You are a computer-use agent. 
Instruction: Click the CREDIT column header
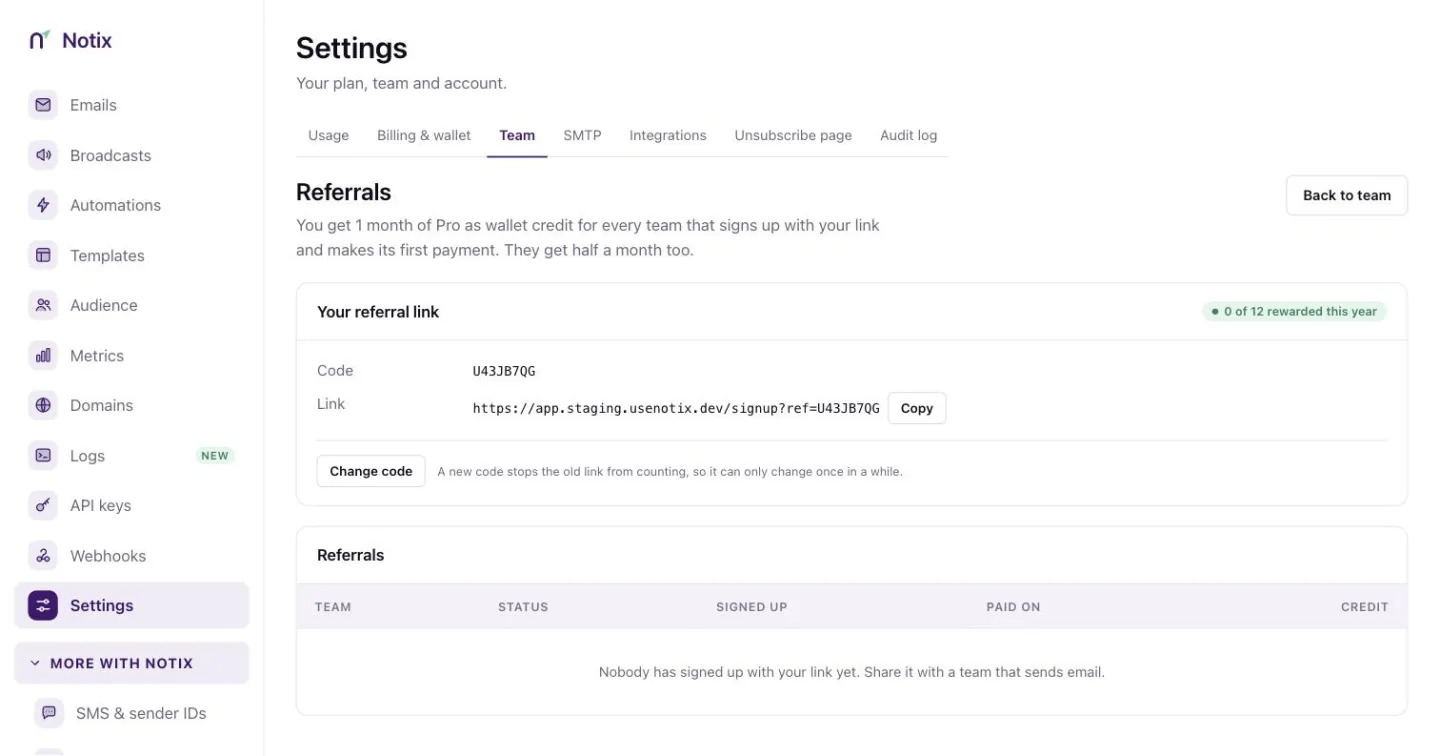point(1365,607)
